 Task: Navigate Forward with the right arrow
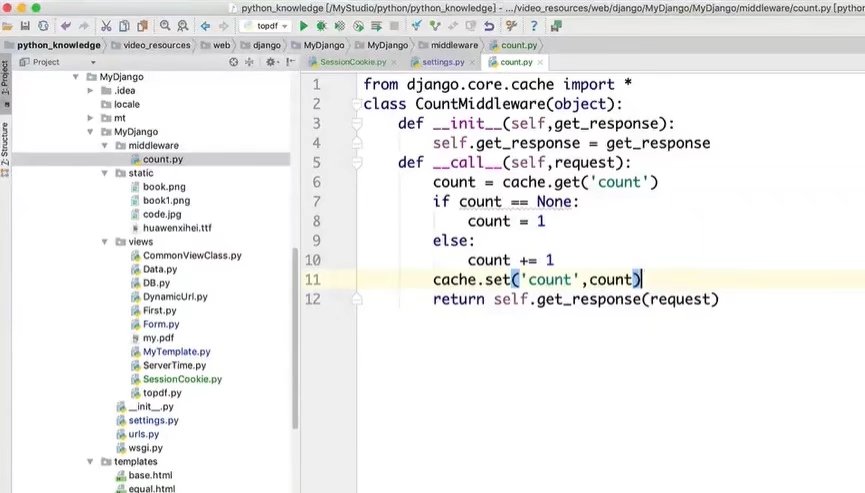point(223,26)
